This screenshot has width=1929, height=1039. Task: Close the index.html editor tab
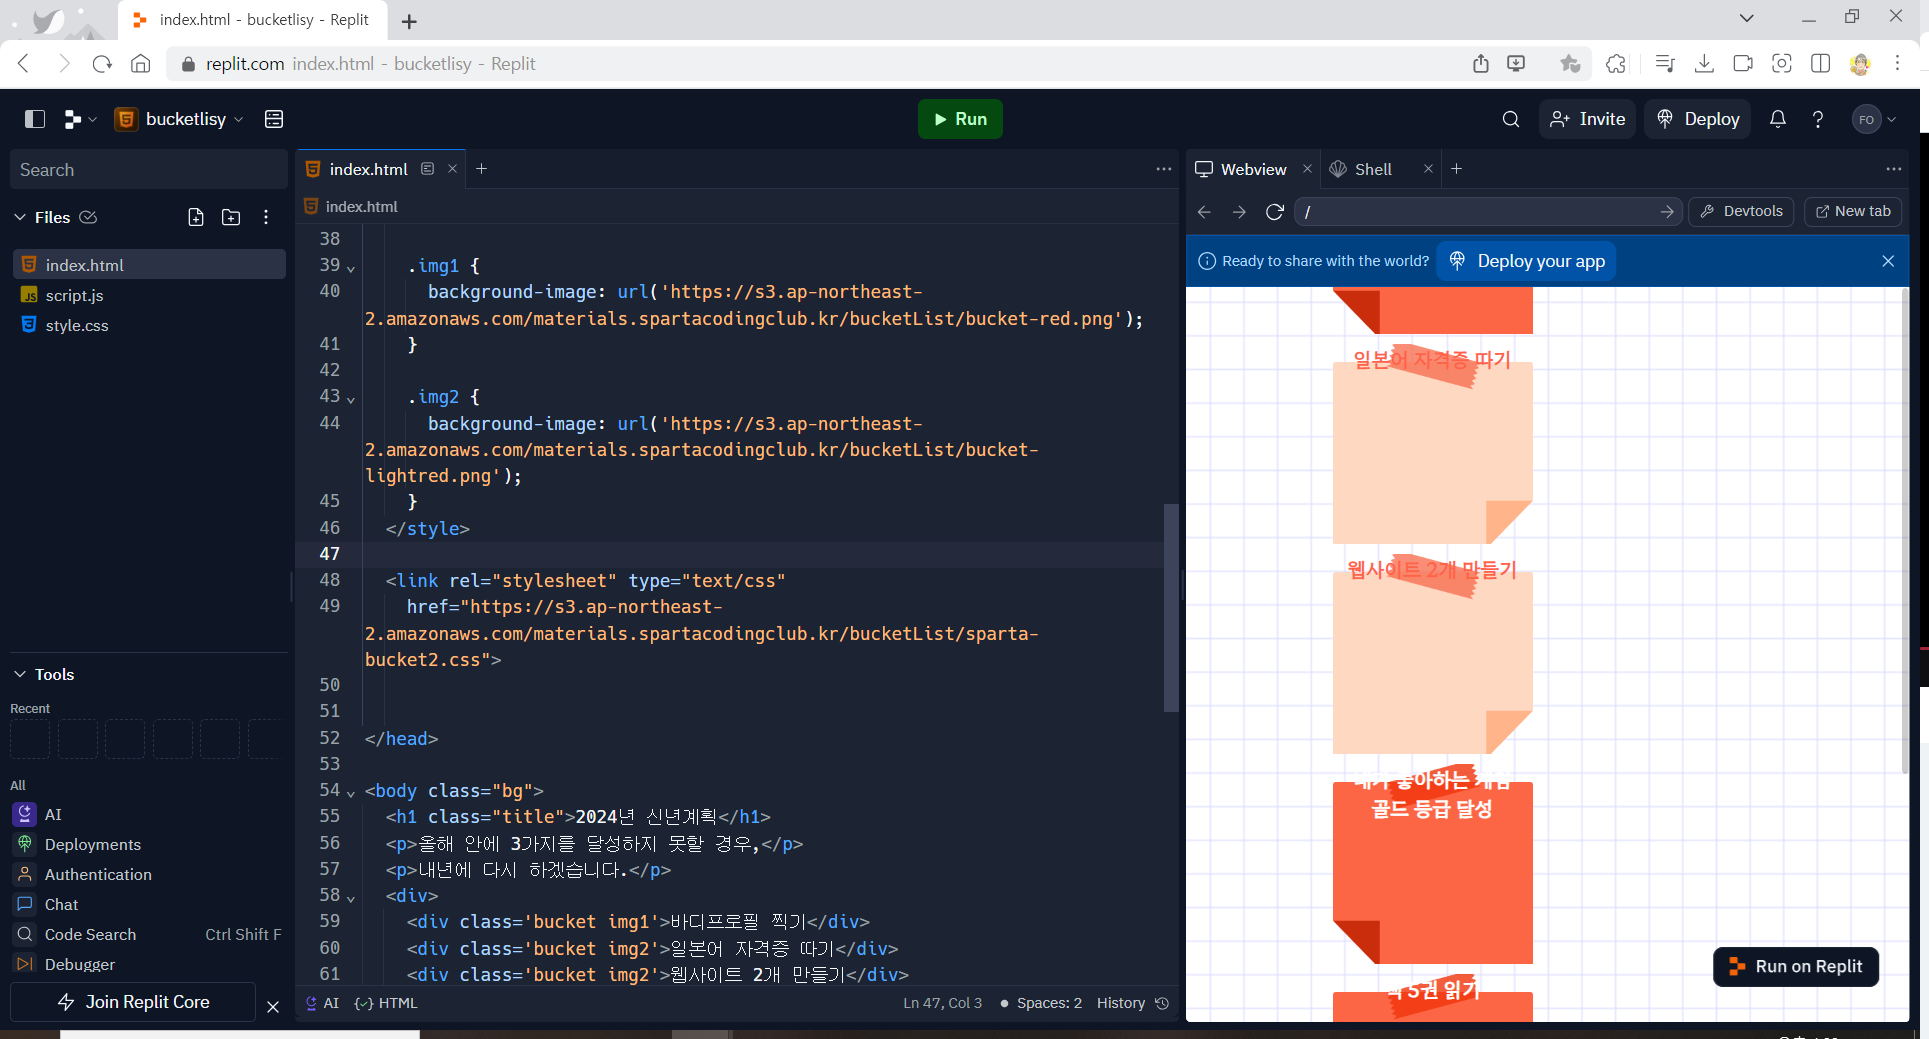tap(452, 169)
